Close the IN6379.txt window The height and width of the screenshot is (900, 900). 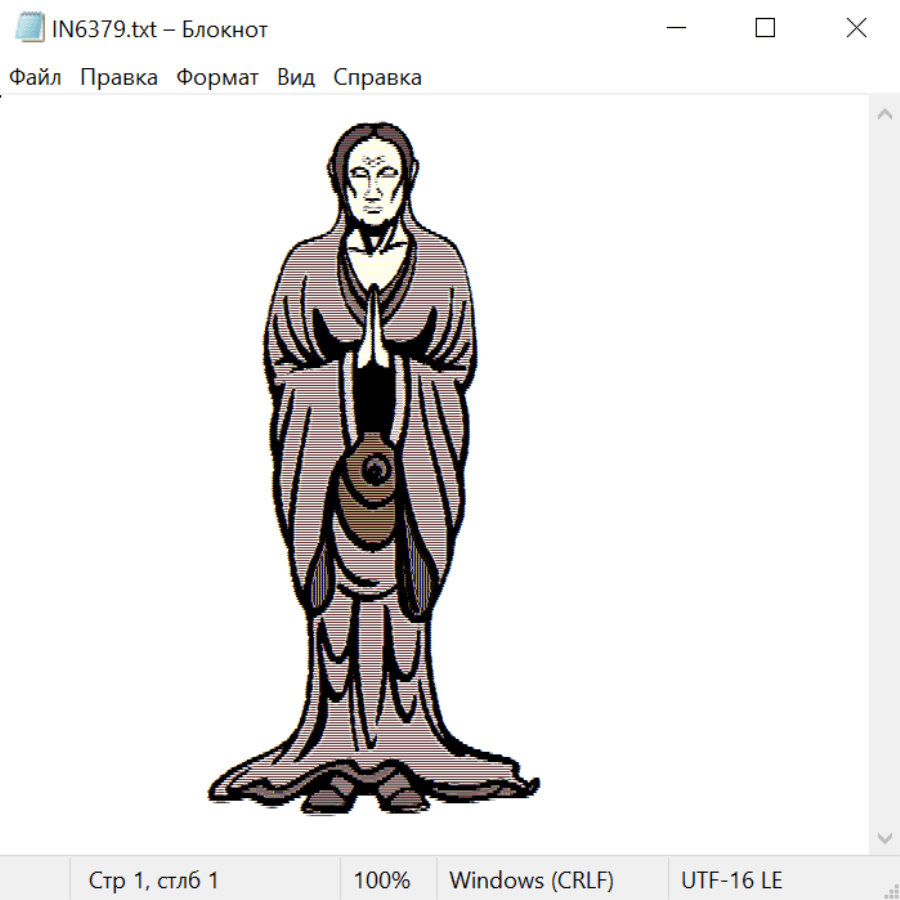point(856,29)
